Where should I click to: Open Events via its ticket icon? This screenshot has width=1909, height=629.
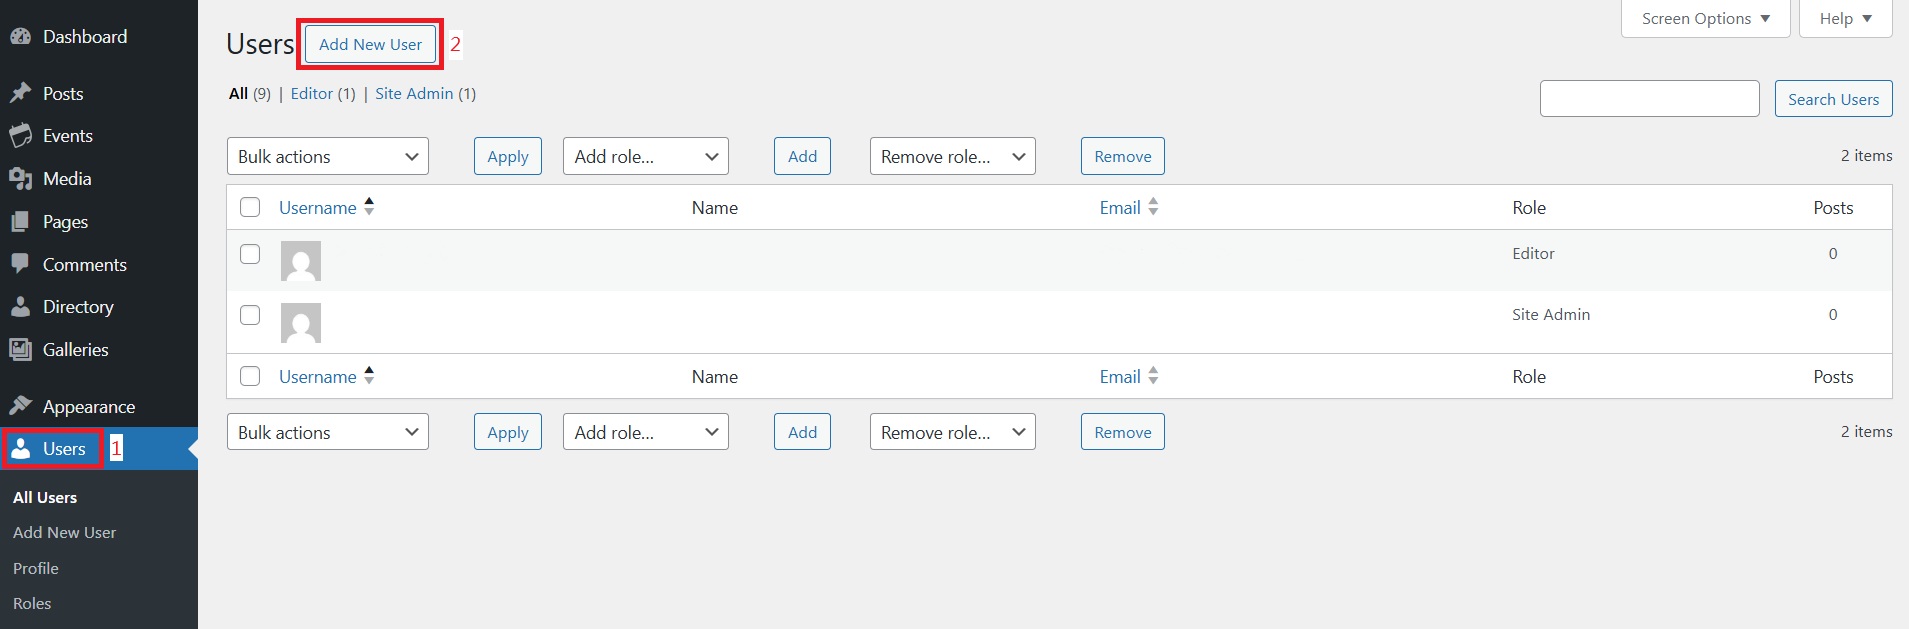point(20,136)
